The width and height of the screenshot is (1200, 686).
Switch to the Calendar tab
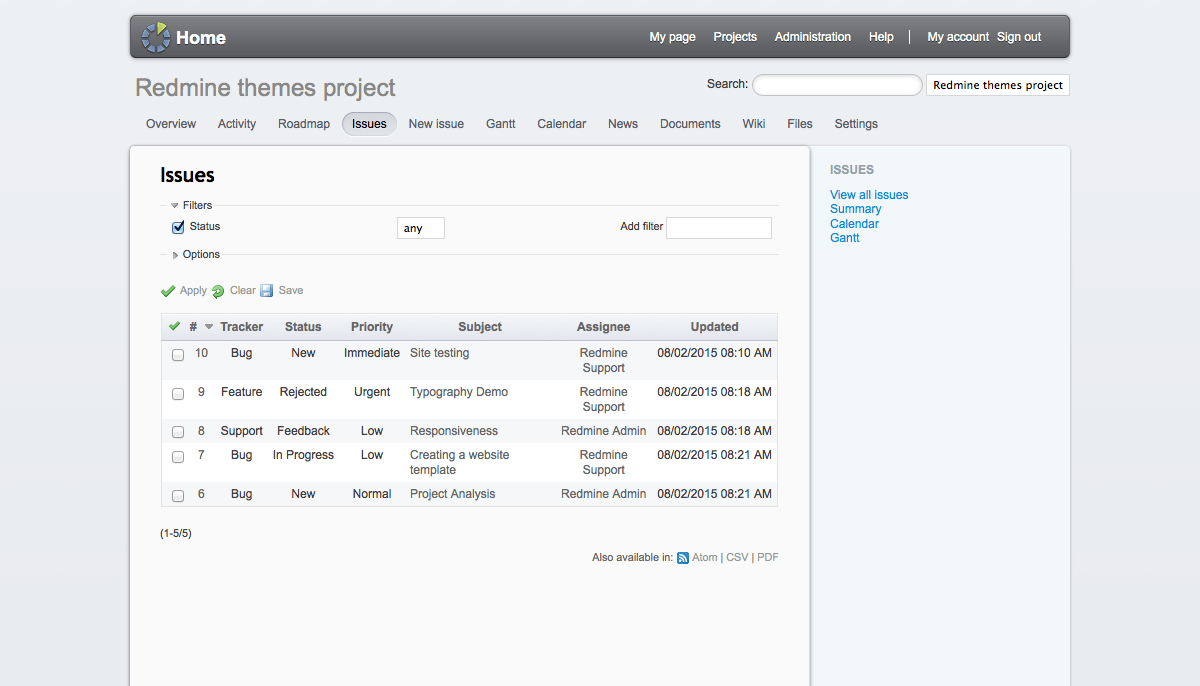pos(562,124)
